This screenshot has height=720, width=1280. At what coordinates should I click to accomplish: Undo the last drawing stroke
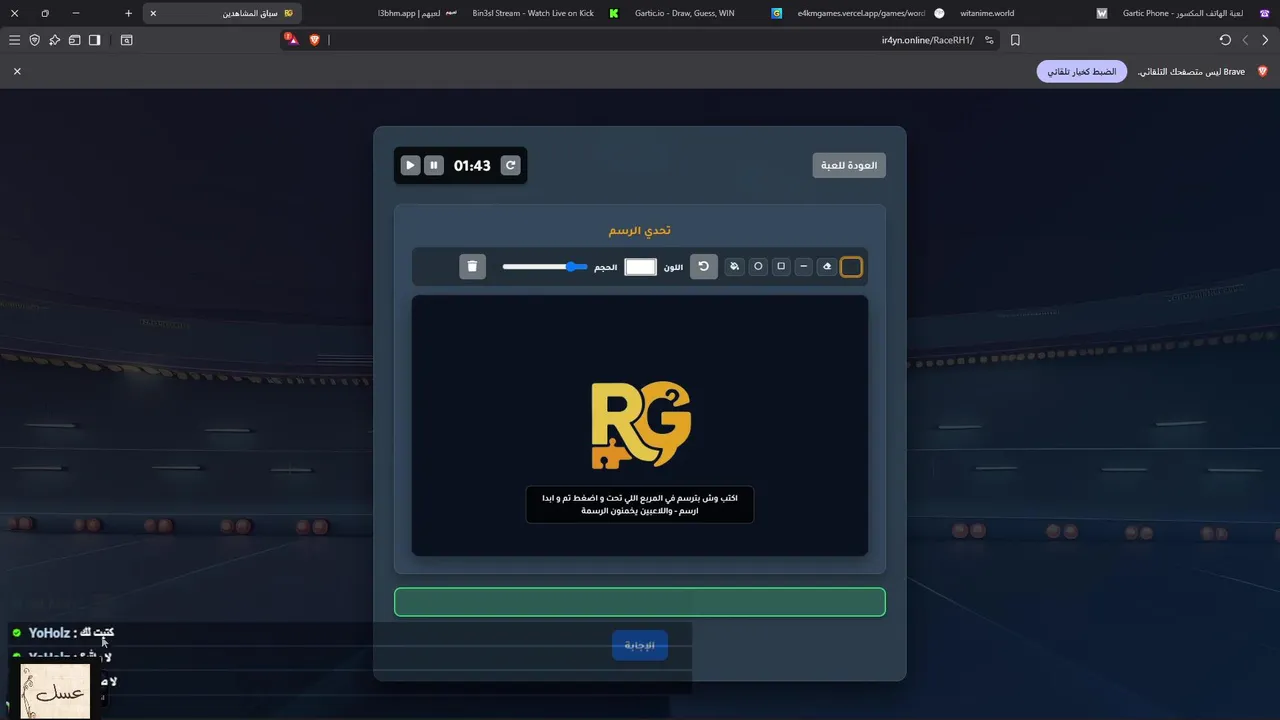pyautogui.click(x=704, y=266)
